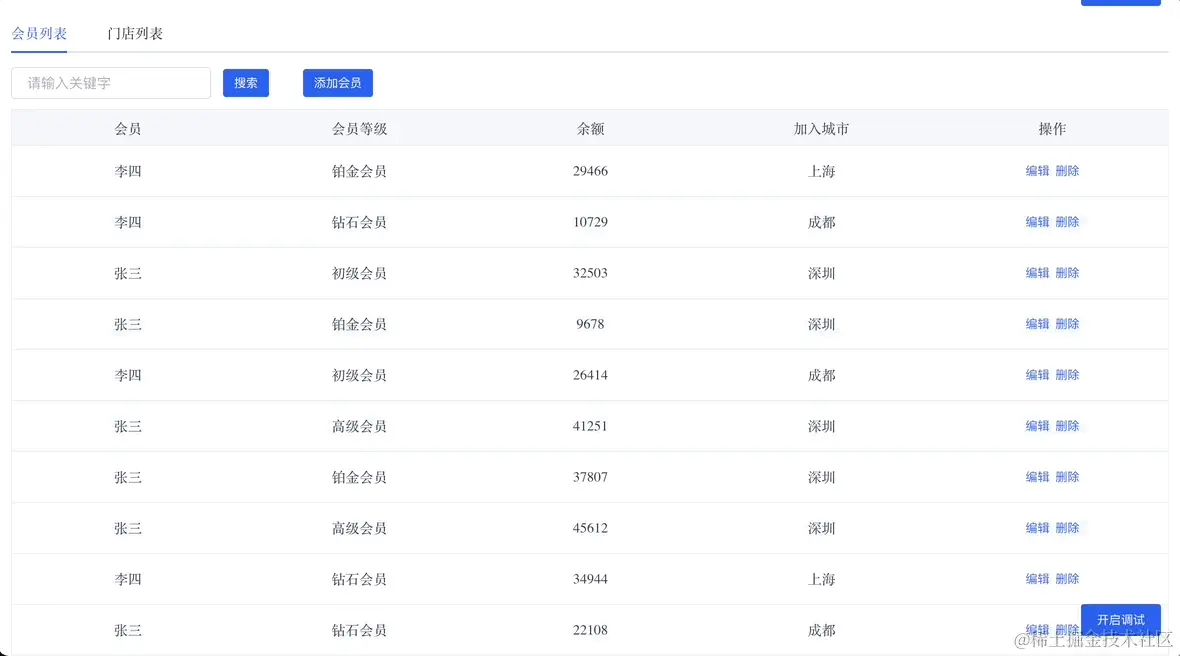Click 初级会员 in the 32503 row
The width and height of the screenshot is (1180, 656).
coord(359,273)
